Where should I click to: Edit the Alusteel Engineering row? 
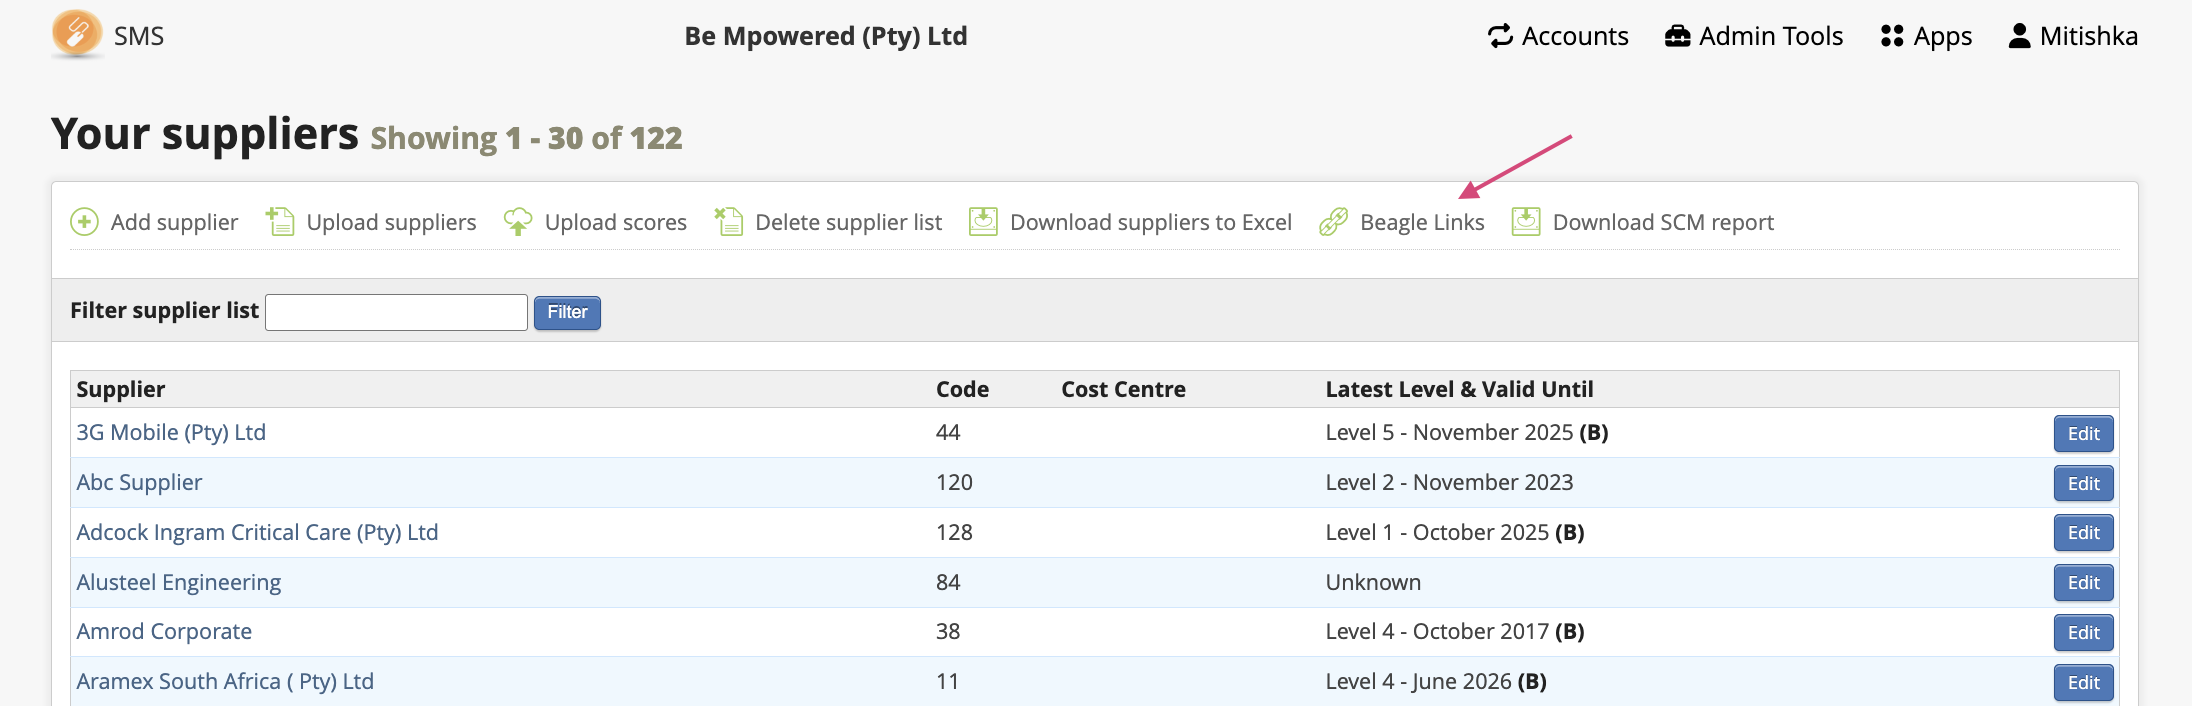point(2083,582)
